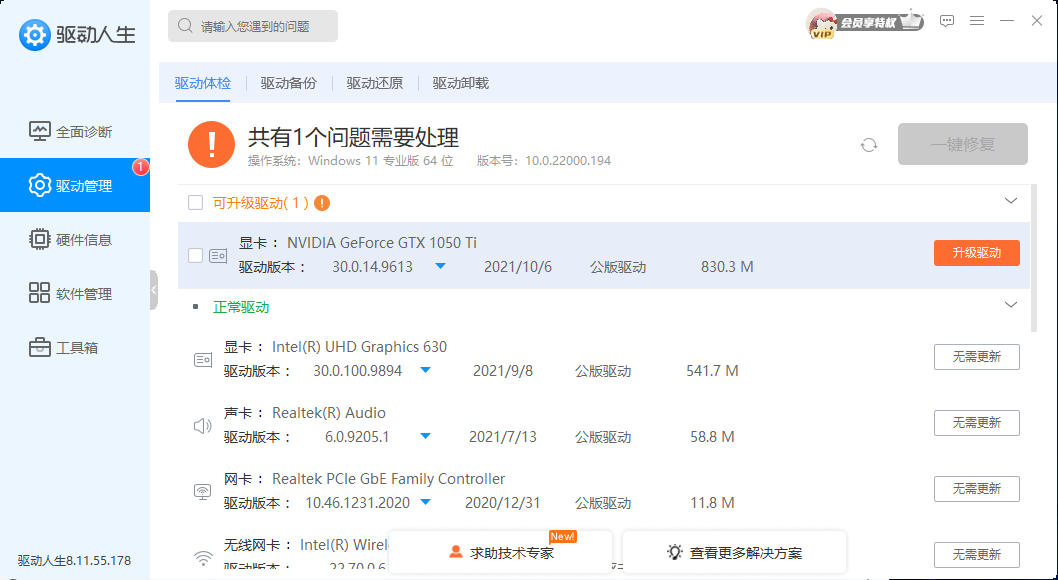This screenshot has width=1058, height=580.
Task: Switch to the 驱动体检 tab
Action: coord(202,83)
